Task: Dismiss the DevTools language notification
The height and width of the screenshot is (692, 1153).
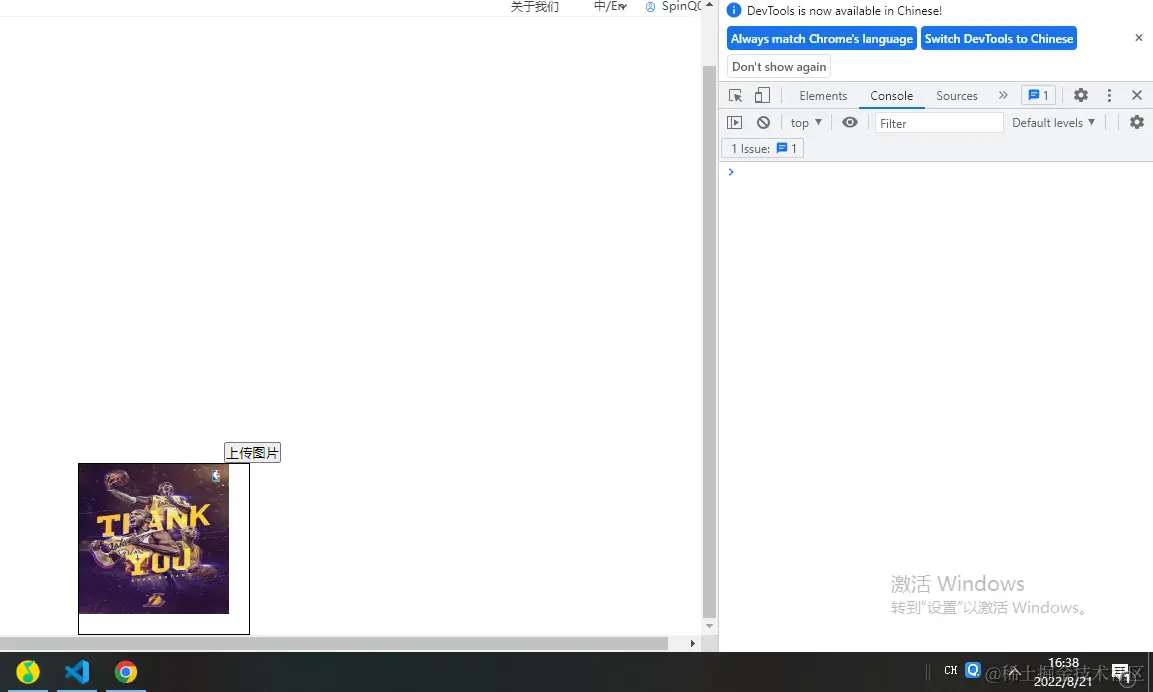Action: coord(1138,38)
